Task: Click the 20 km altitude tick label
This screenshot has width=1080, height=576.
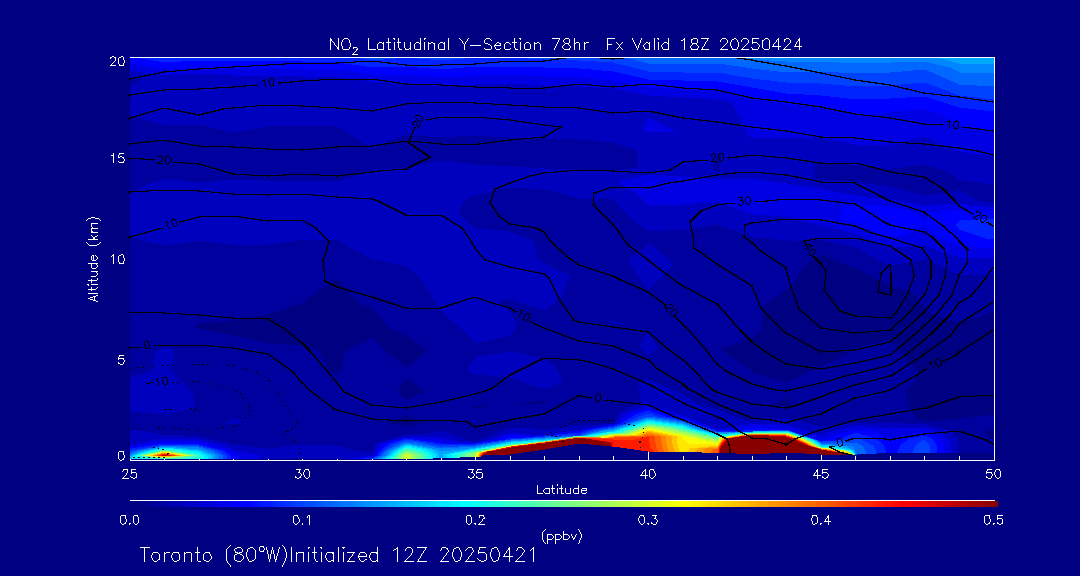Action: (x=115, y=61)
